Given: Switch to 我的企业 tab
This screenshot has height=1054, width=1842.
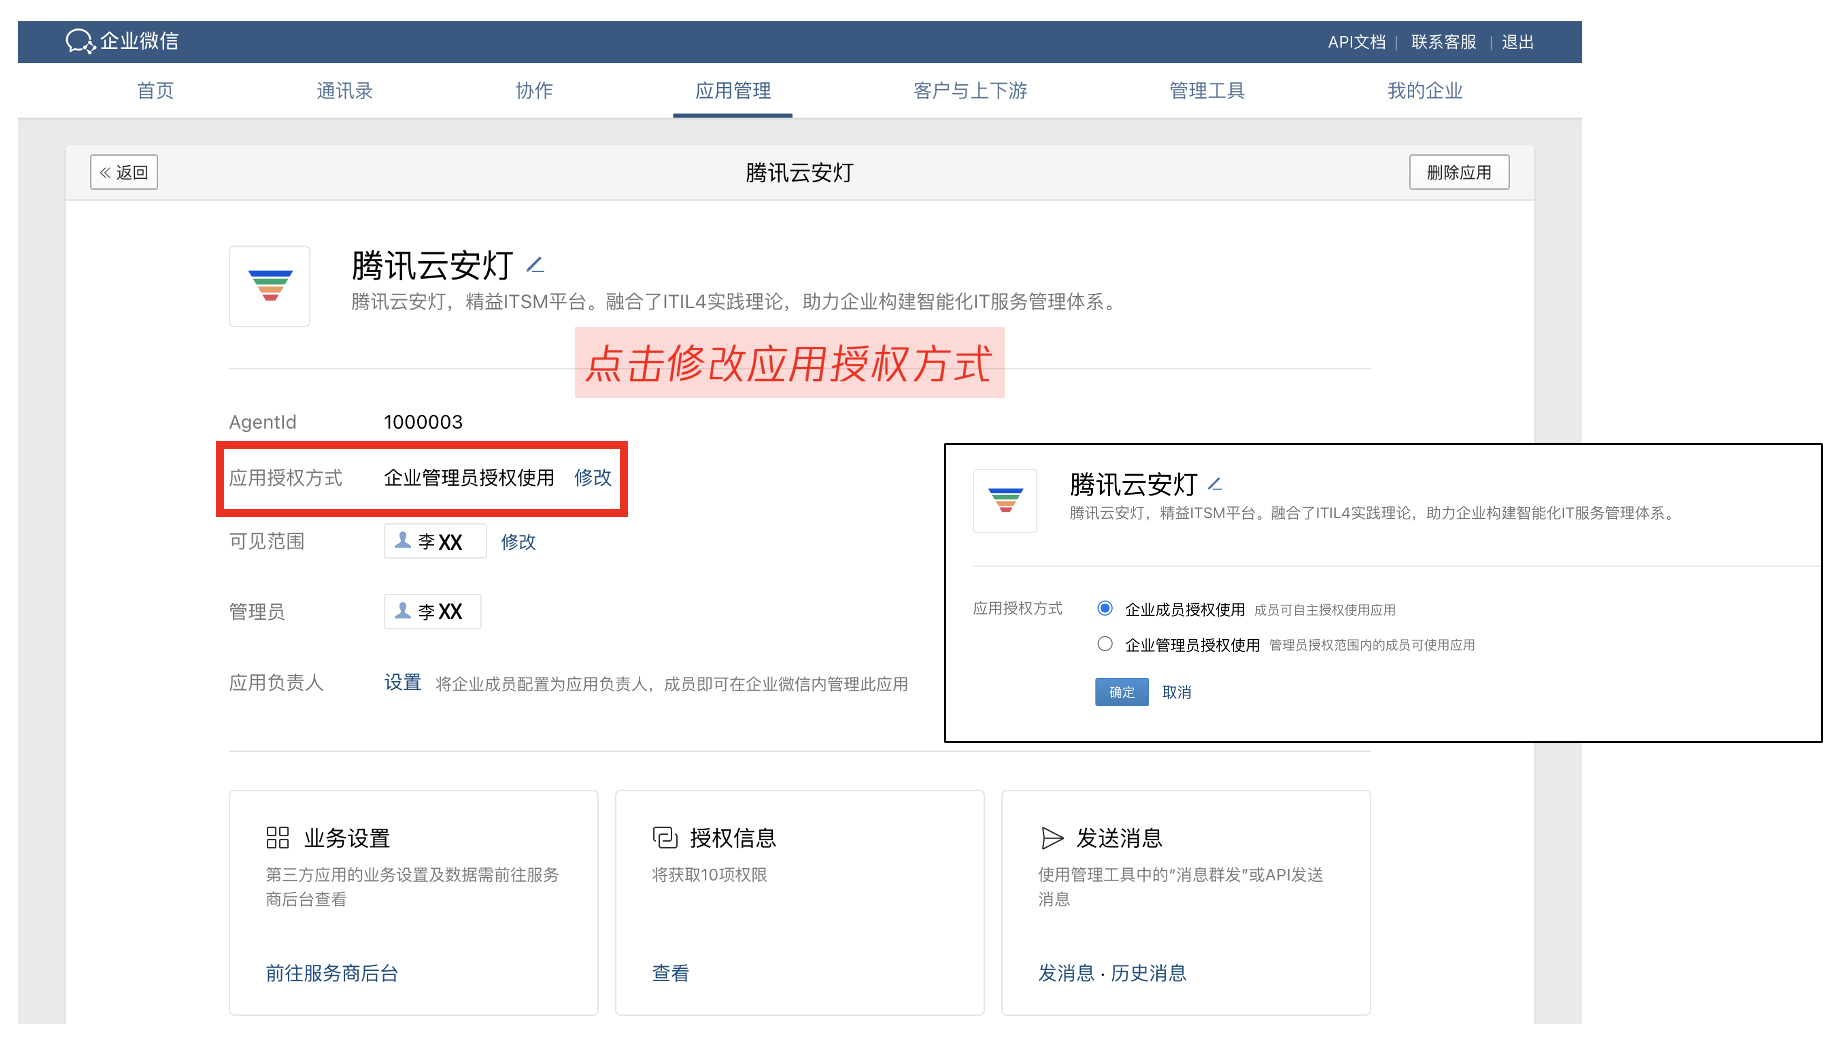Looking at the screenshot, I should (x=1425, y=91).
